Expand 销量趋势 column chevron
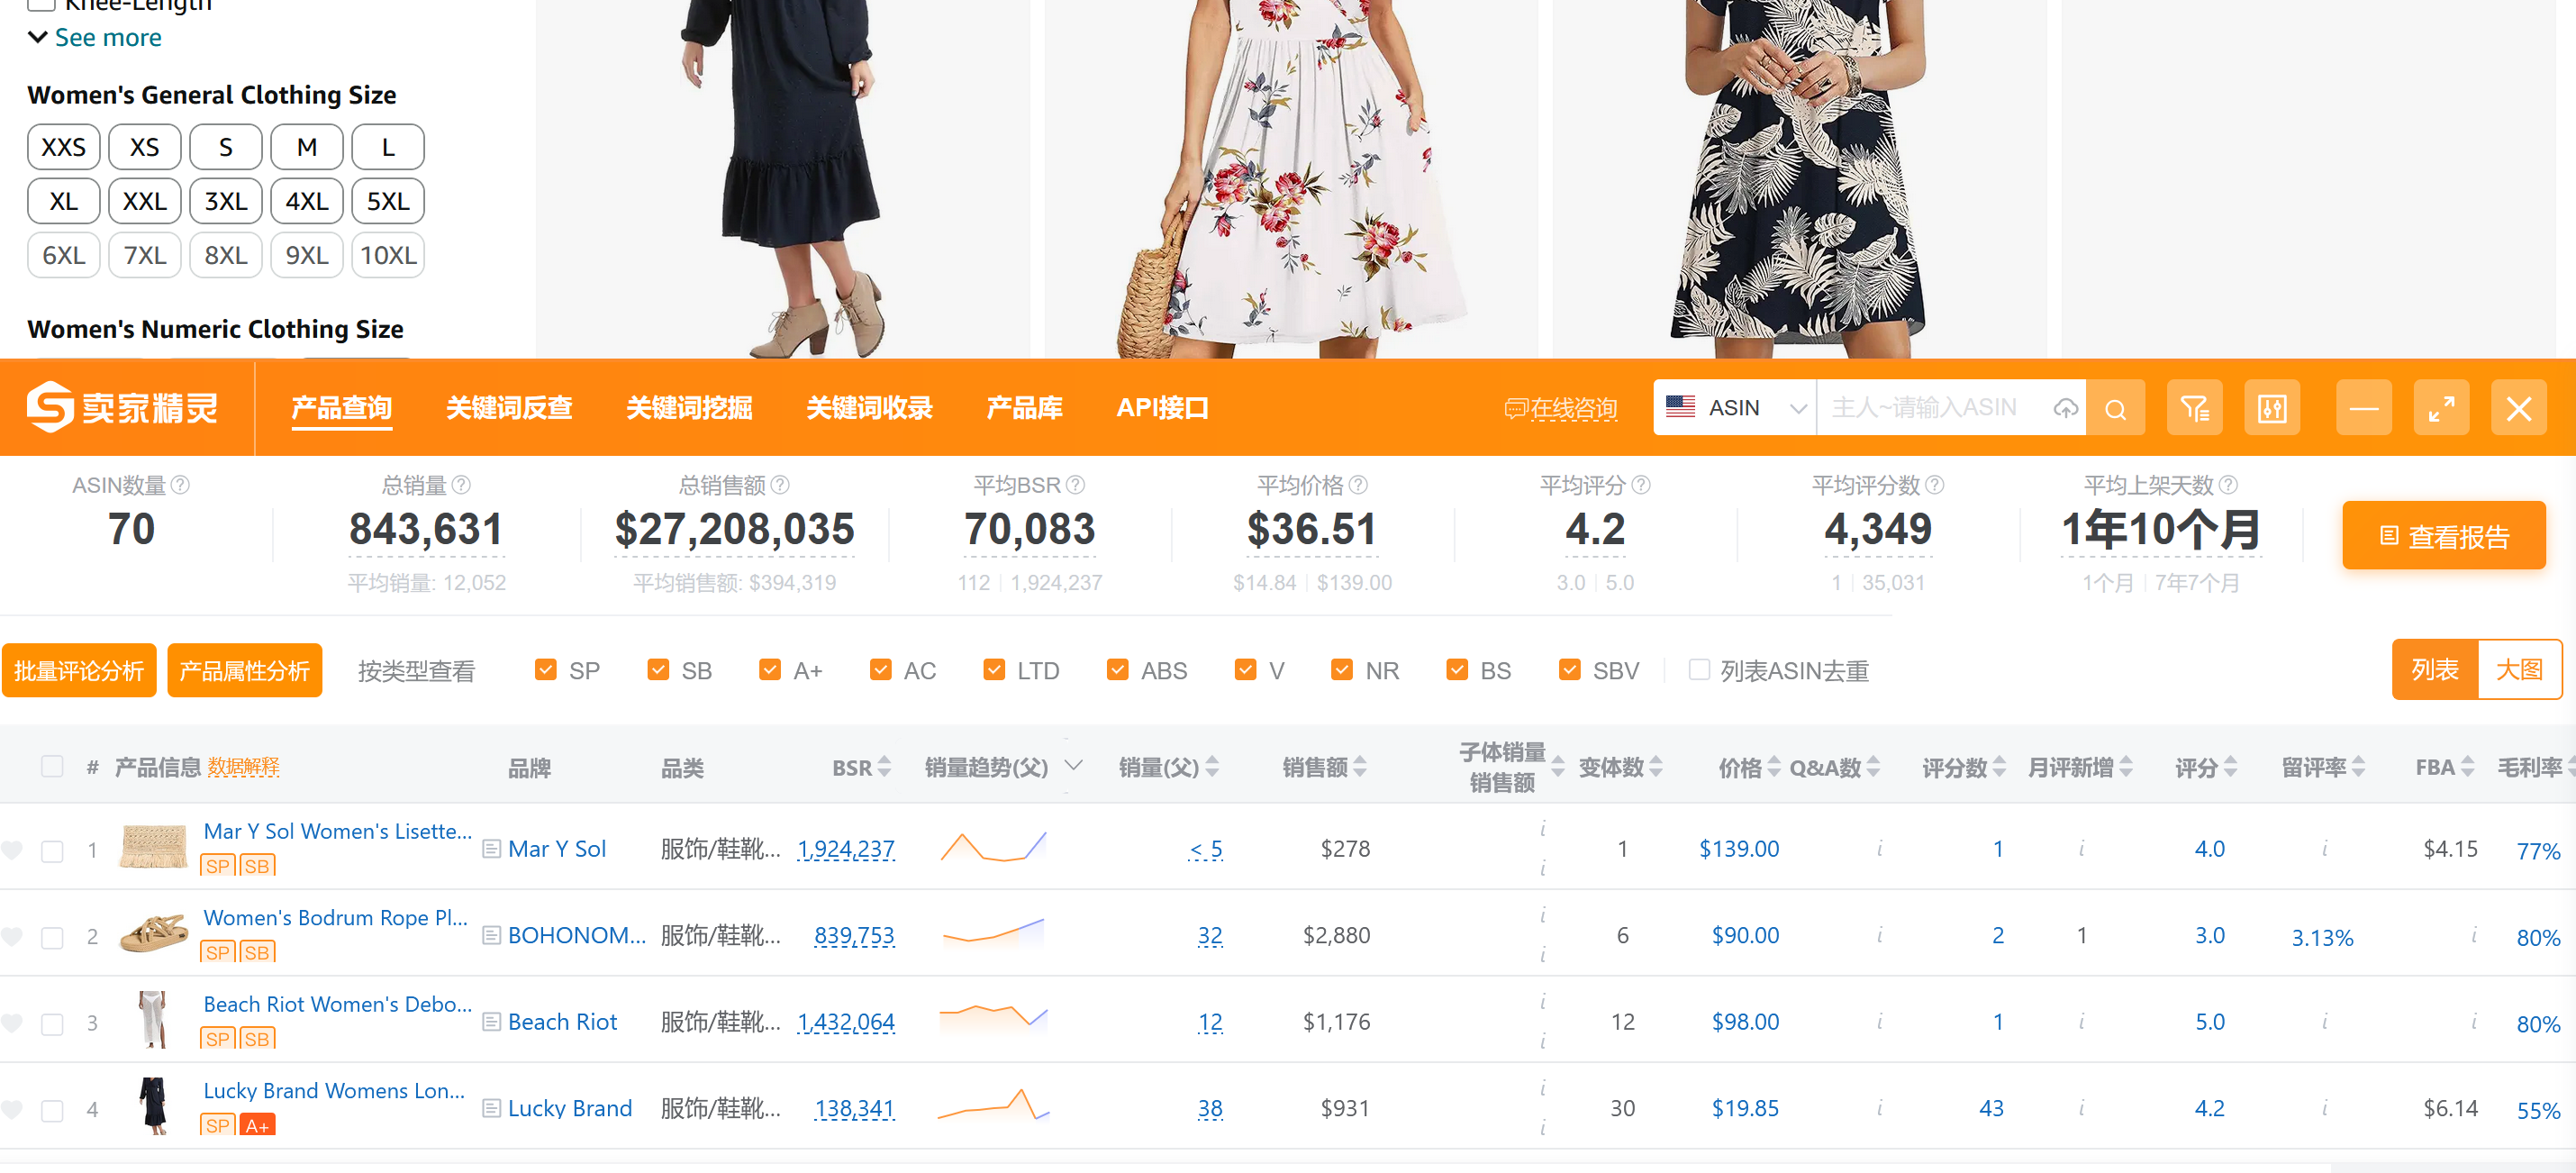The height and width of the screenshot is (1173, 2576). [1073, 766]
